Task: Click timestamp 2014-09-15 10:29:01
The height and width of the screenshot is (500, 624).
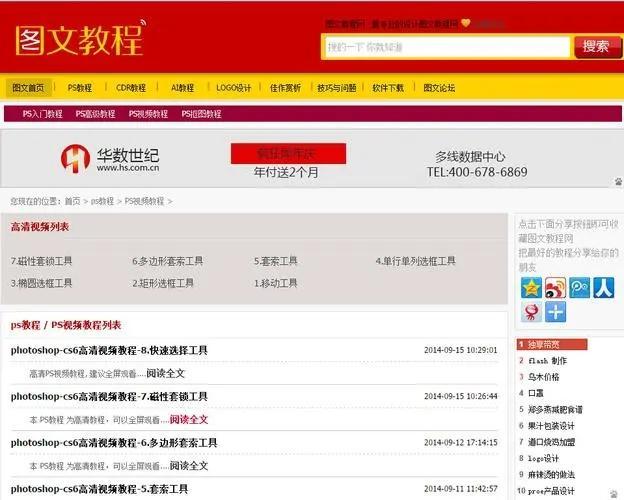Action: pyautogui.click(x=460, y=350)
